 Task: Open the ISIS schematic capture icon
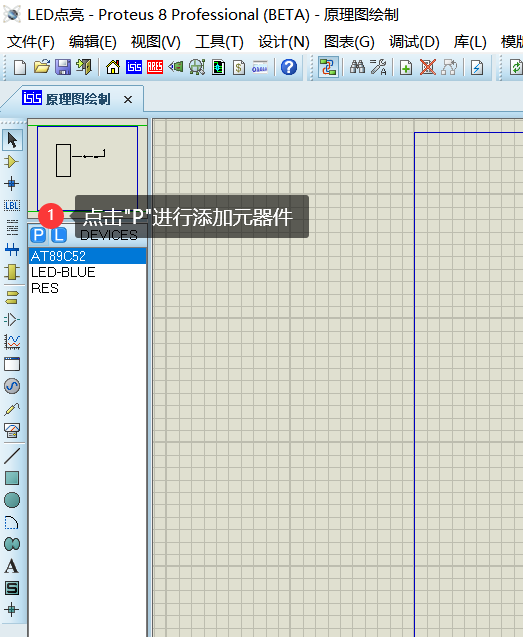pyautogui.click(x=134, y=67)
